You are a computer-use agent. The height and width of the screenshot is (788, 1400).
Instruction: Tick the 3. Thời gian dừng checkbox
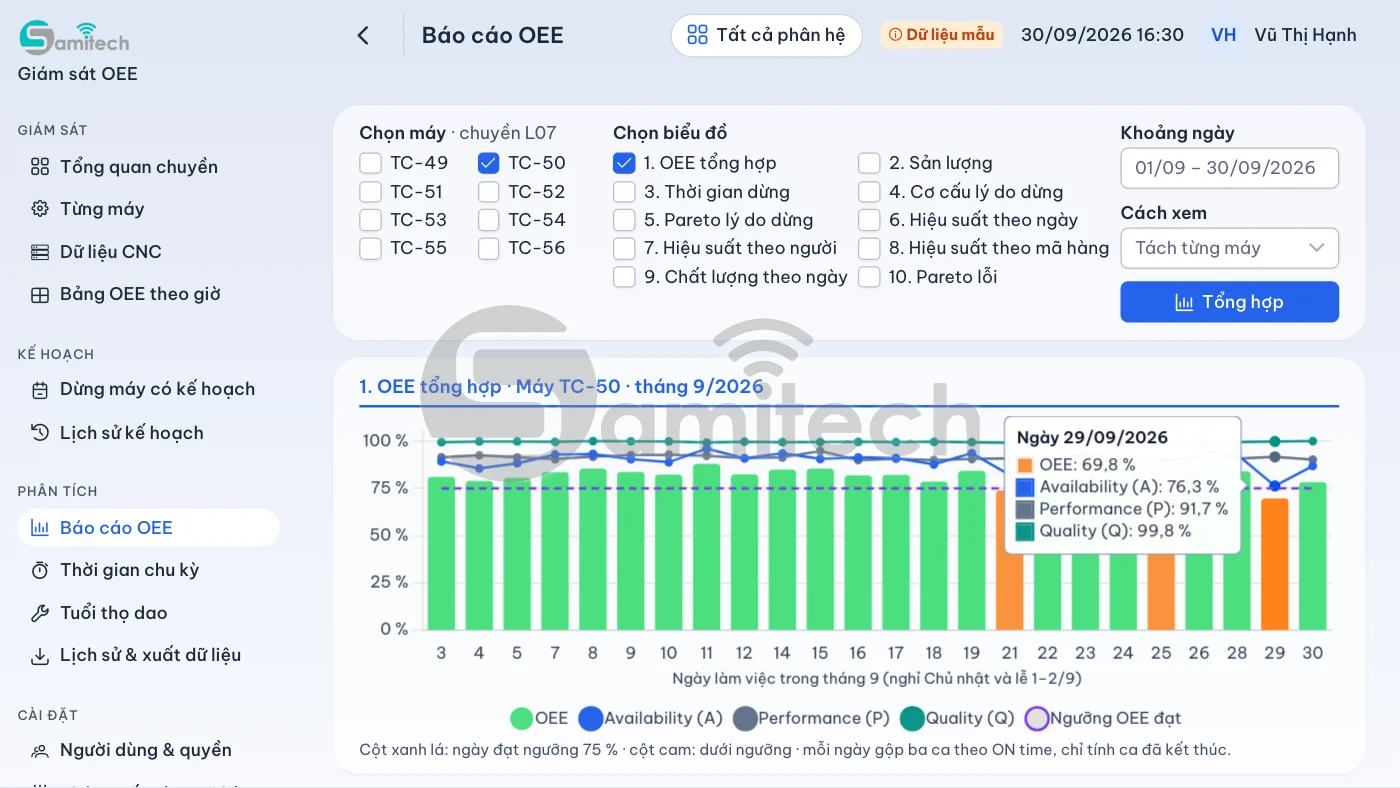pyautogui.click(x=624, y=192)
